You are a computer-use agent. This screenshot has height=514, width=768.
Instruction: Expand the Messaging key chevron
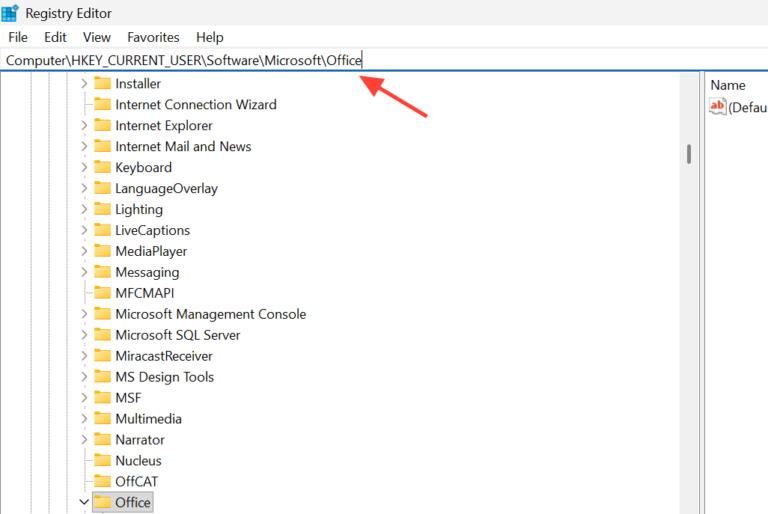tap(84, 272)
